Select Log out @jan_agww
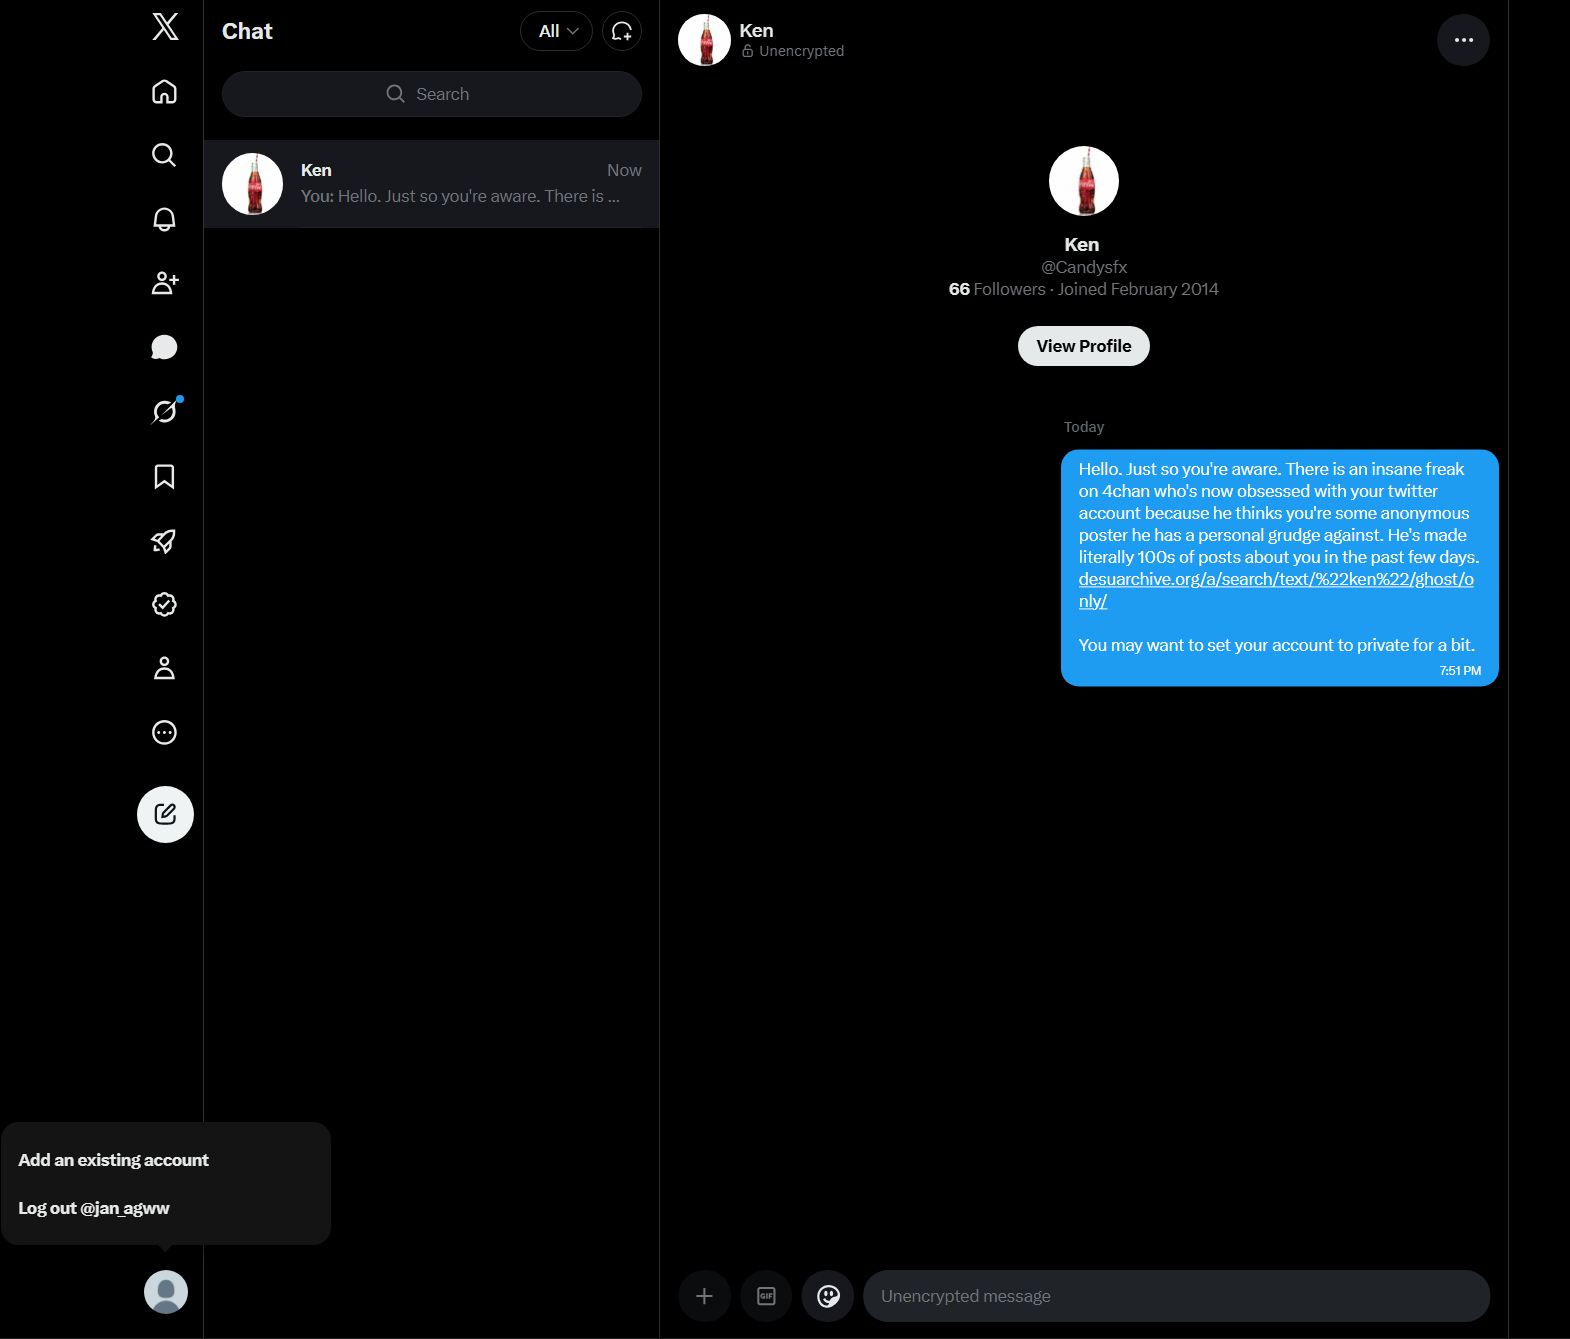The image size is (1570, 1339). [94, 1208]
